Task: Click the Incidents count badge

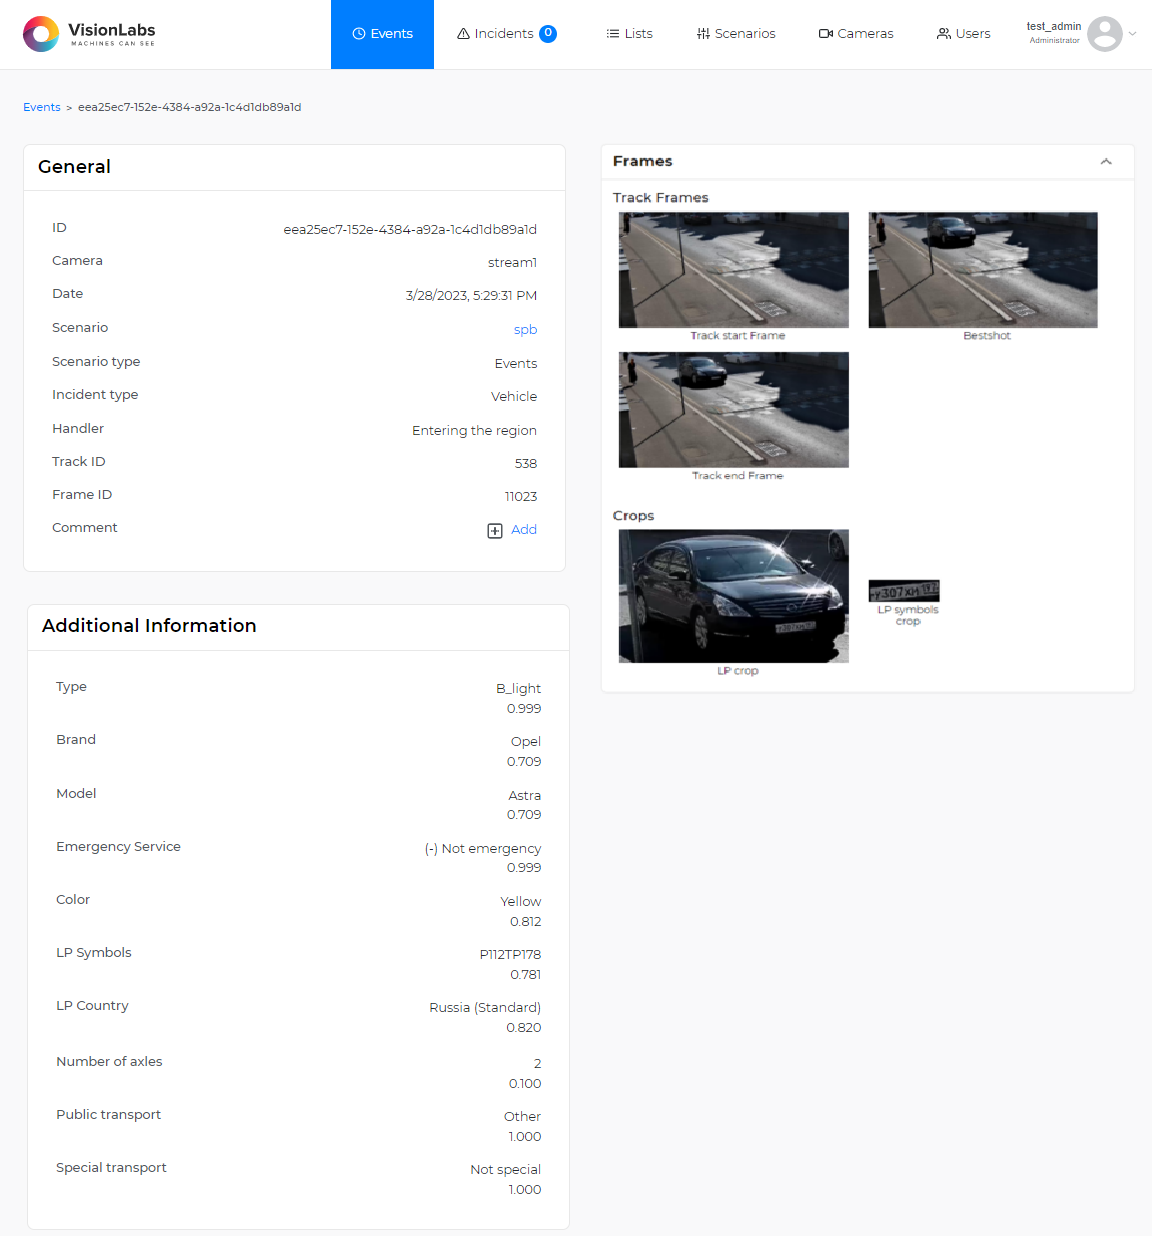Action: (548, 34)
